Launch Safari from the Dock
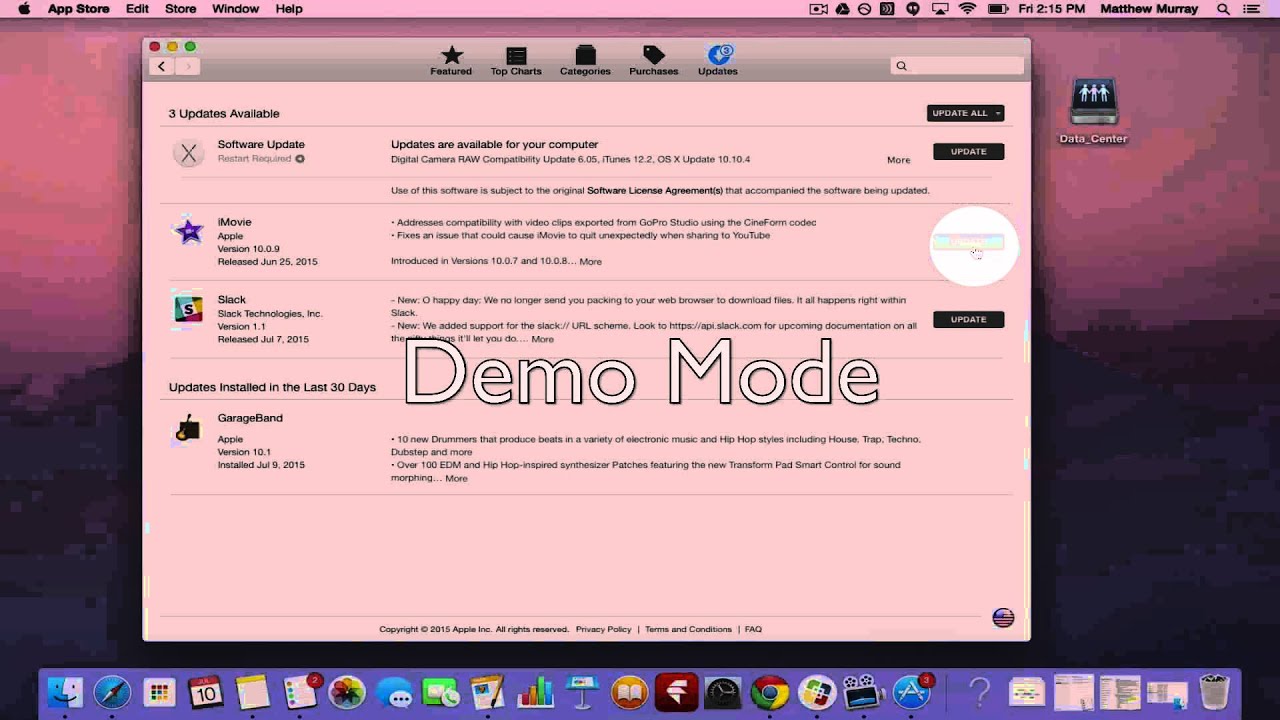The height and width of the screenshot is (720, 1280). click(x=112, y=691)
